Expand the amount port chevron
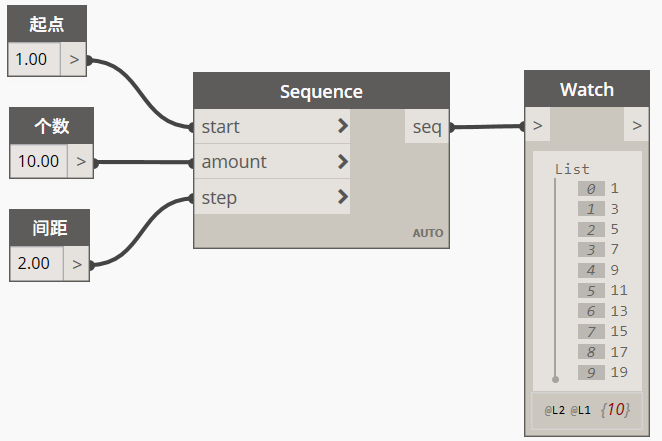The width and height of the screenshot is (662, 441). (x=343, y=161)
